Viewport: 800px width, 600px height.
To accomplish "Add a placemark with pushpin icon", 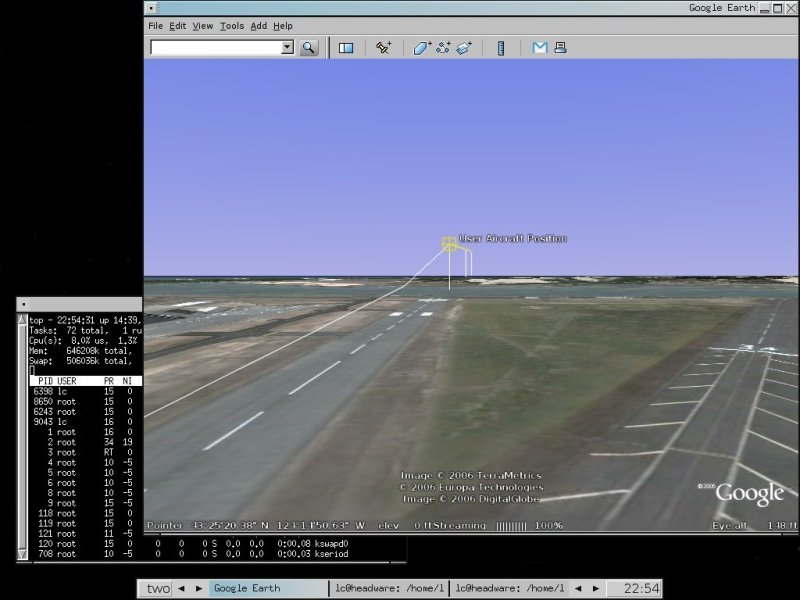I will tap(383, 47).
